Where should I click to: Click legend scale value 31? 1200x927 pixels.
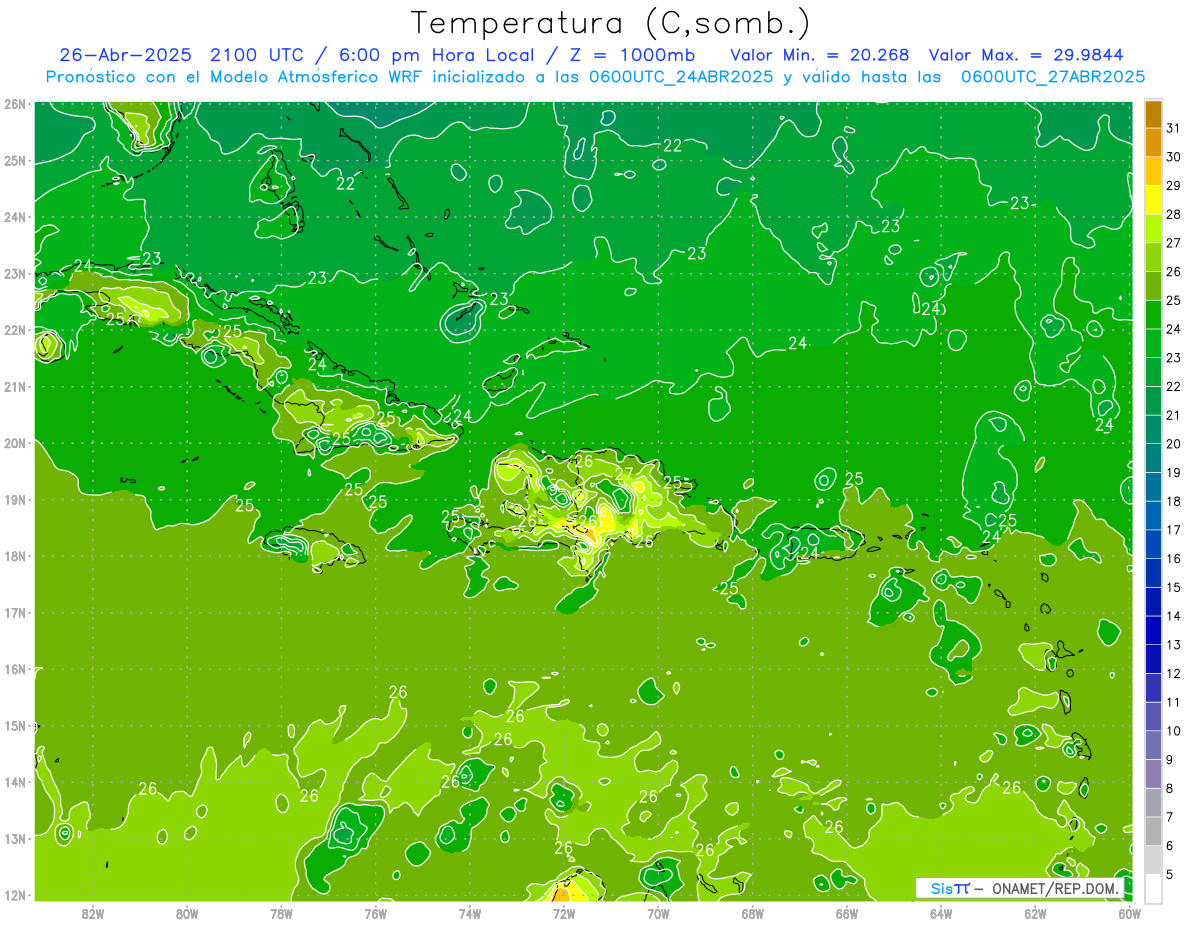1174,128
